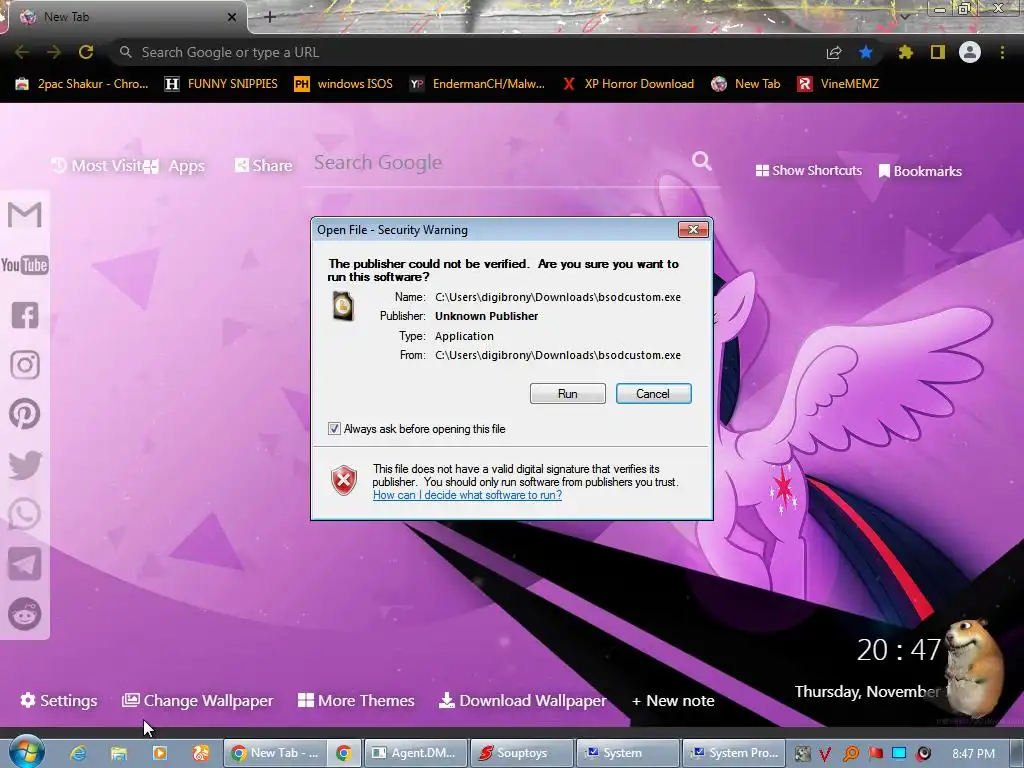Screen dimensions: 1024x768
Task: Open new tab page Settings
Action: point(59,701)
